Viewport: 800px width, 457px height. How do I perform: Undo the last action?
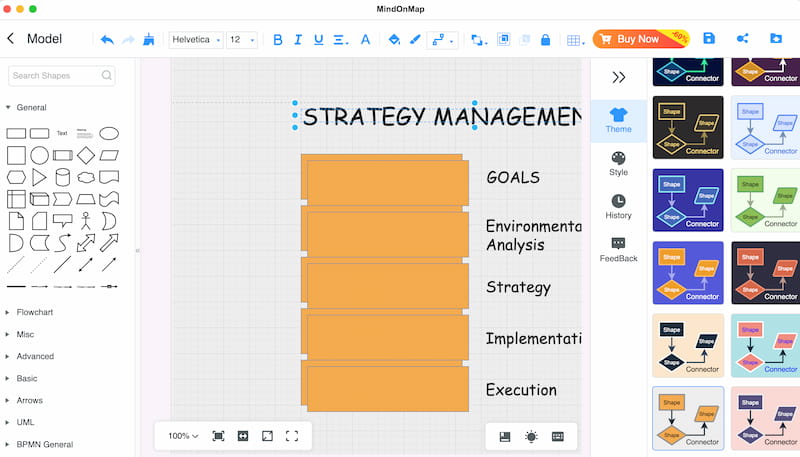click(x=107, y=39)
